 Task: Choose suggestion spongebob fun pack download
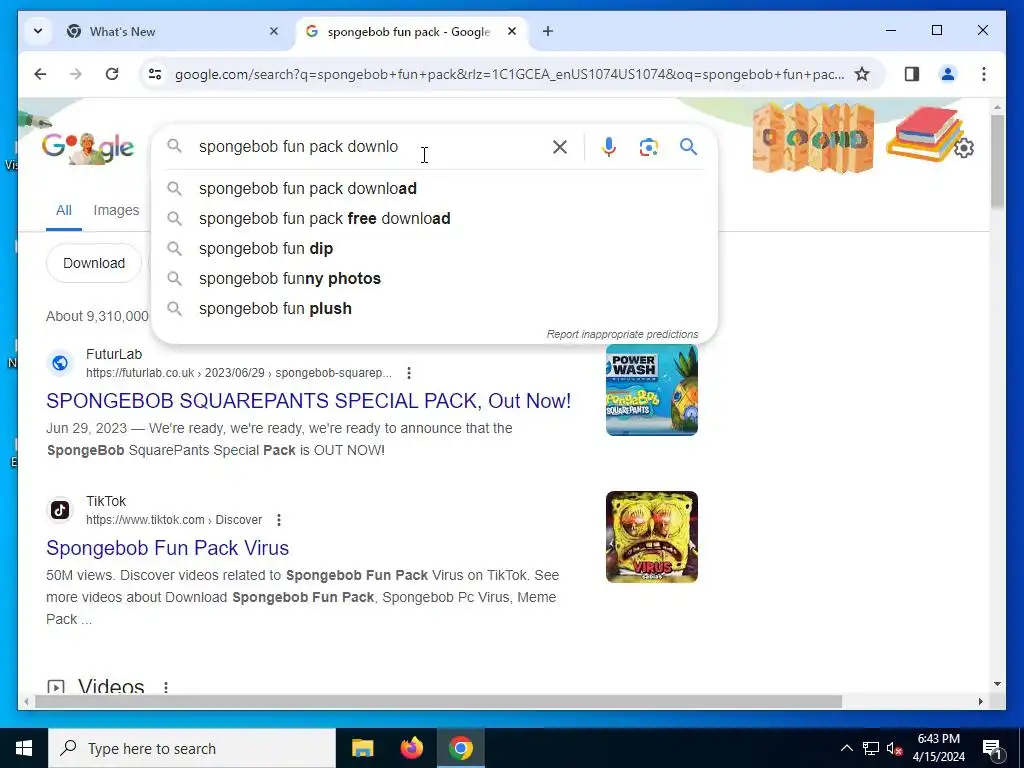tap(434, 189)
